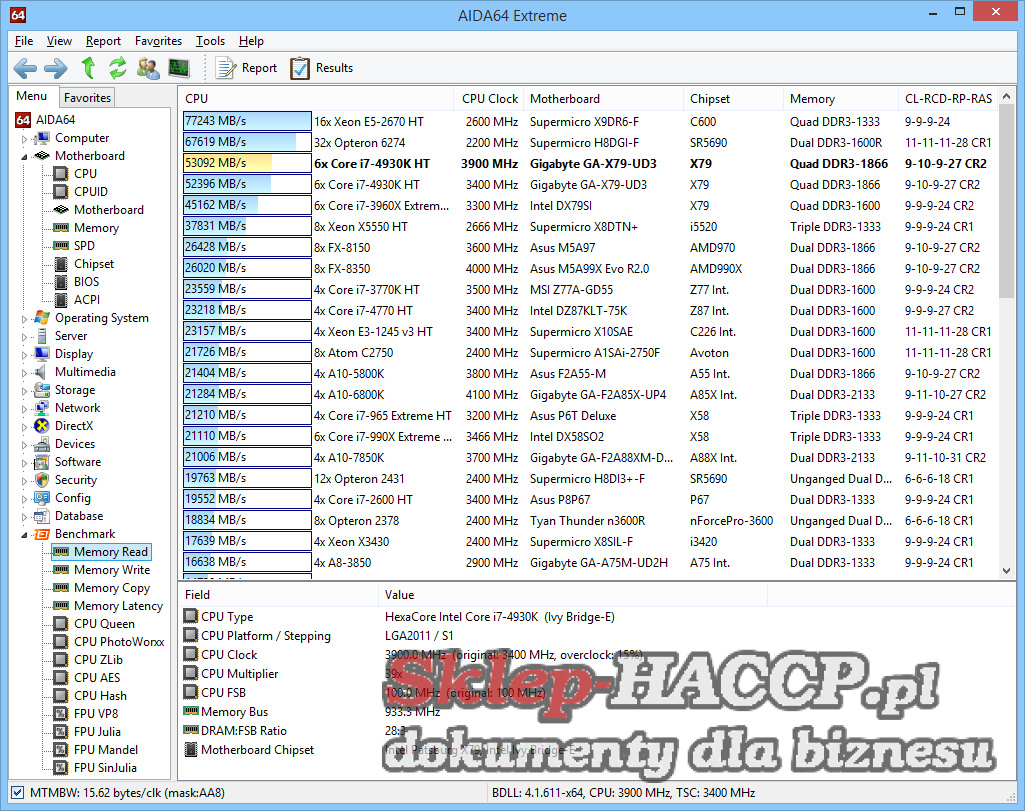Viewport: 1025px width, 811px height.
Task: Open the View menu
Action: point(59,41)
